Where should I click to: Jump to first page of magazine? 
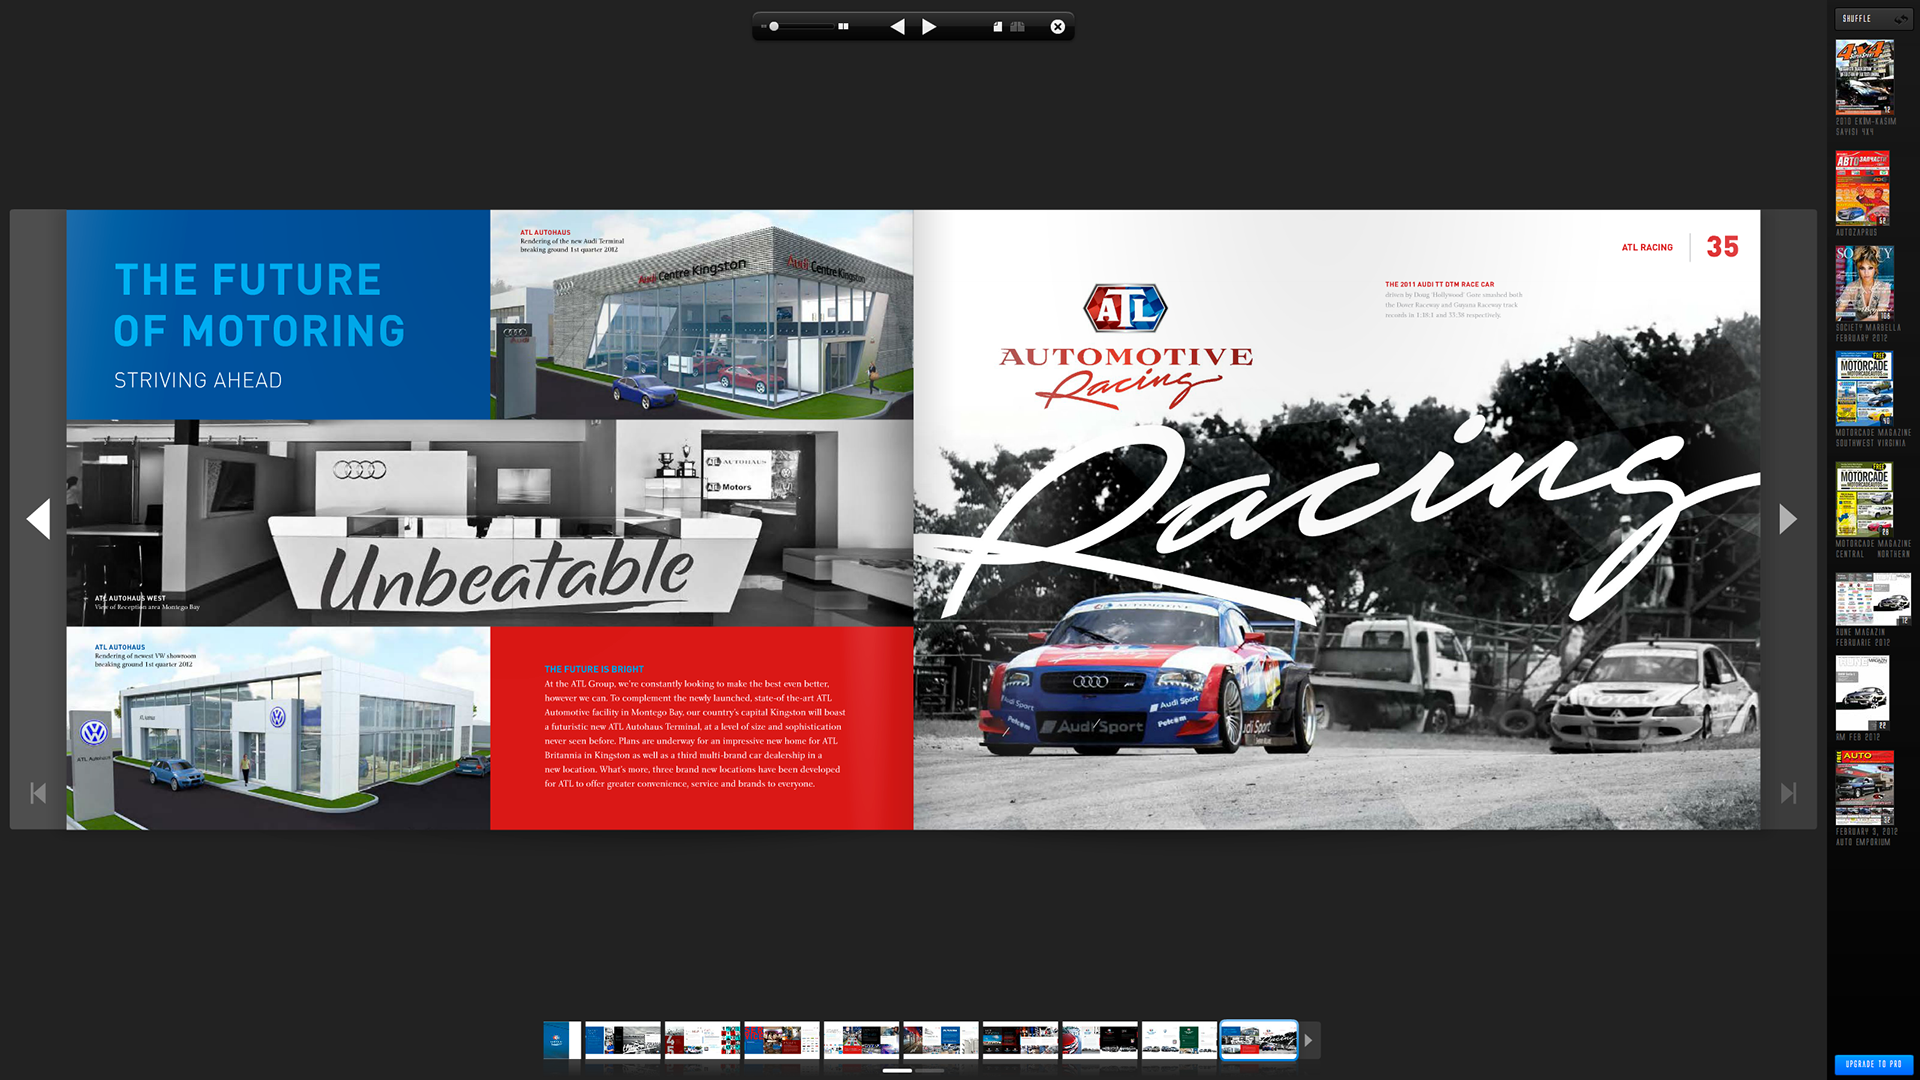point(38,793)
